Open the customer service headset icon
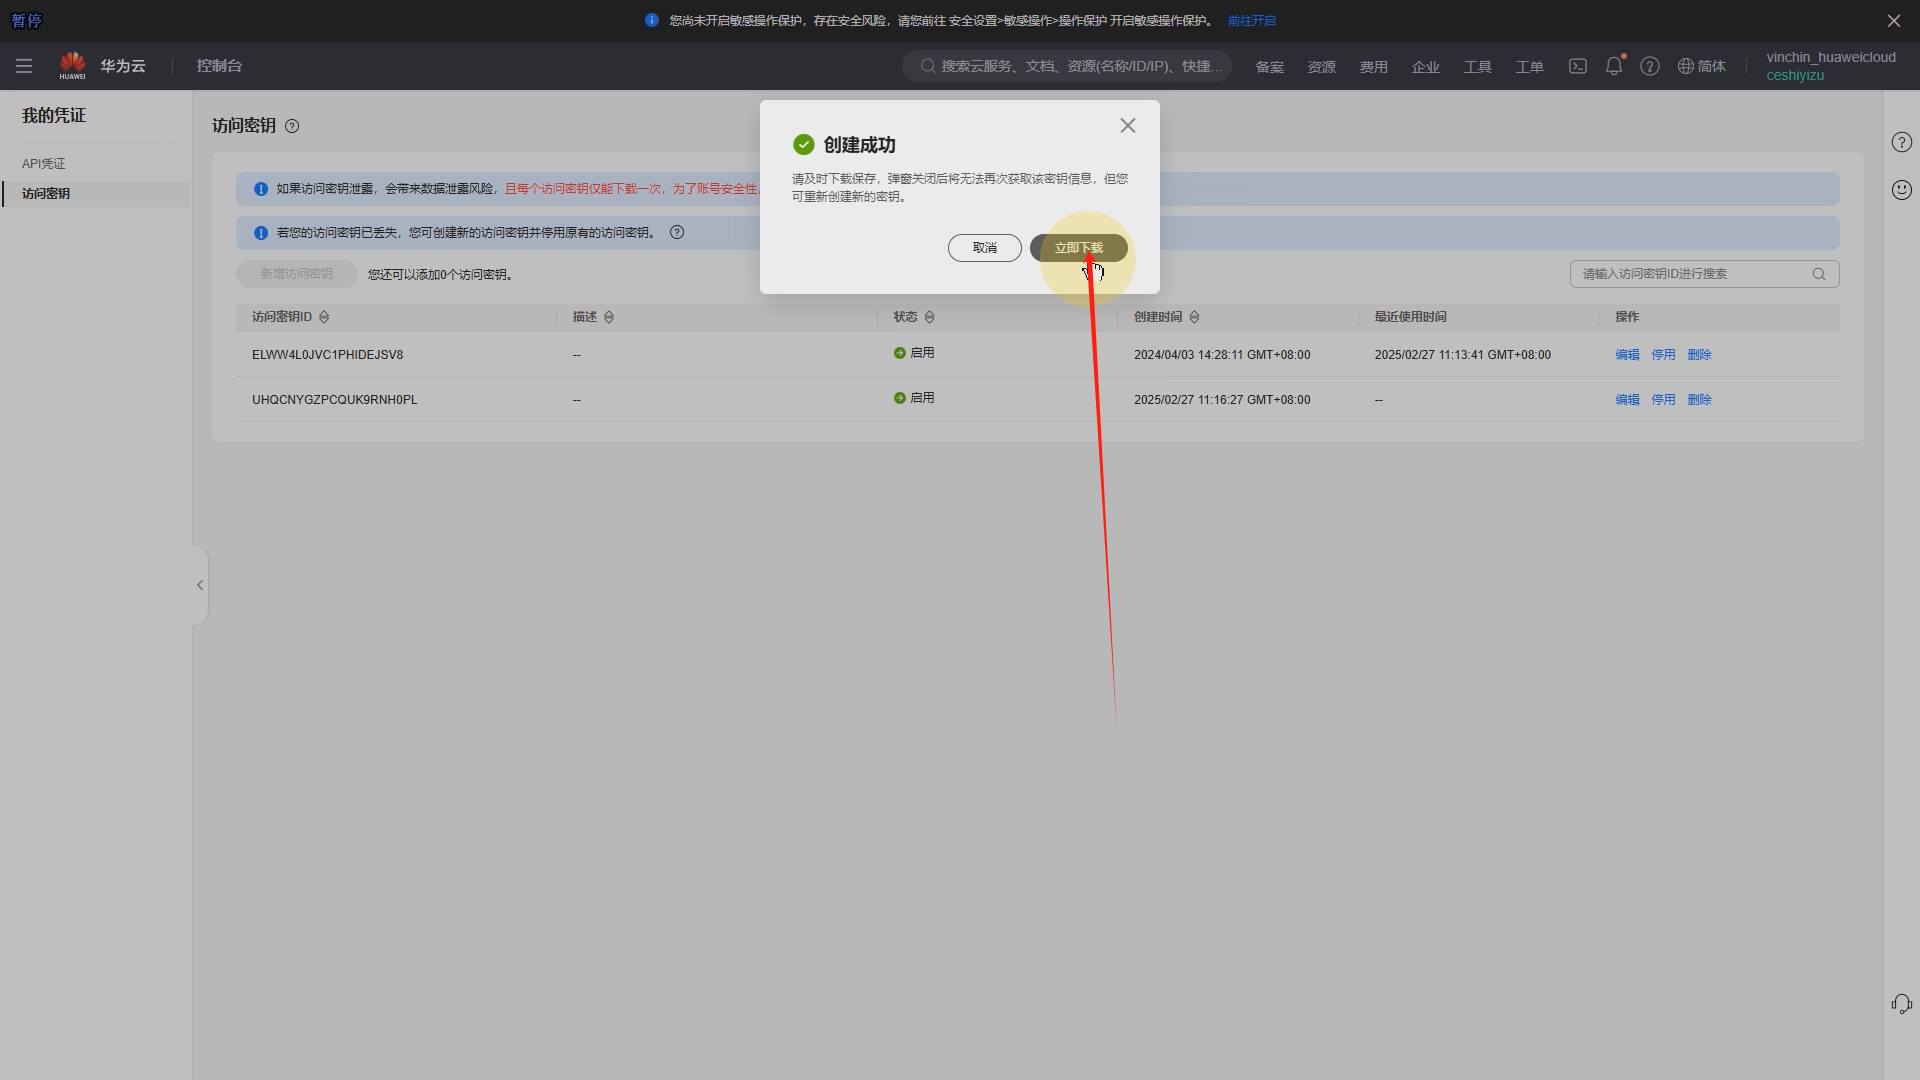This screenshot has height=1080, width=1920. click(x=1901, y=1004)
